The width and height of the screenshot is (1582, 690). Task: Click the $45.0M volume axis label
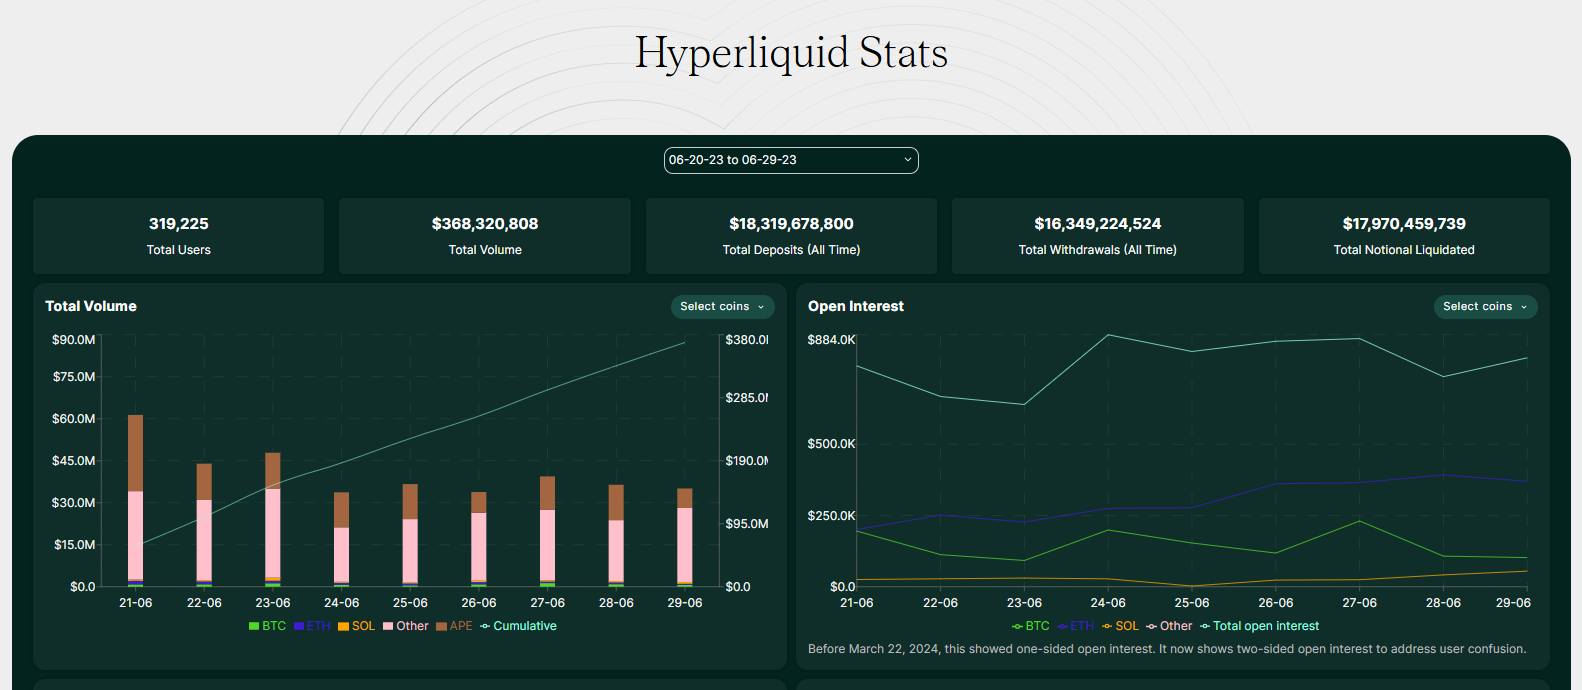click(74, 461)
